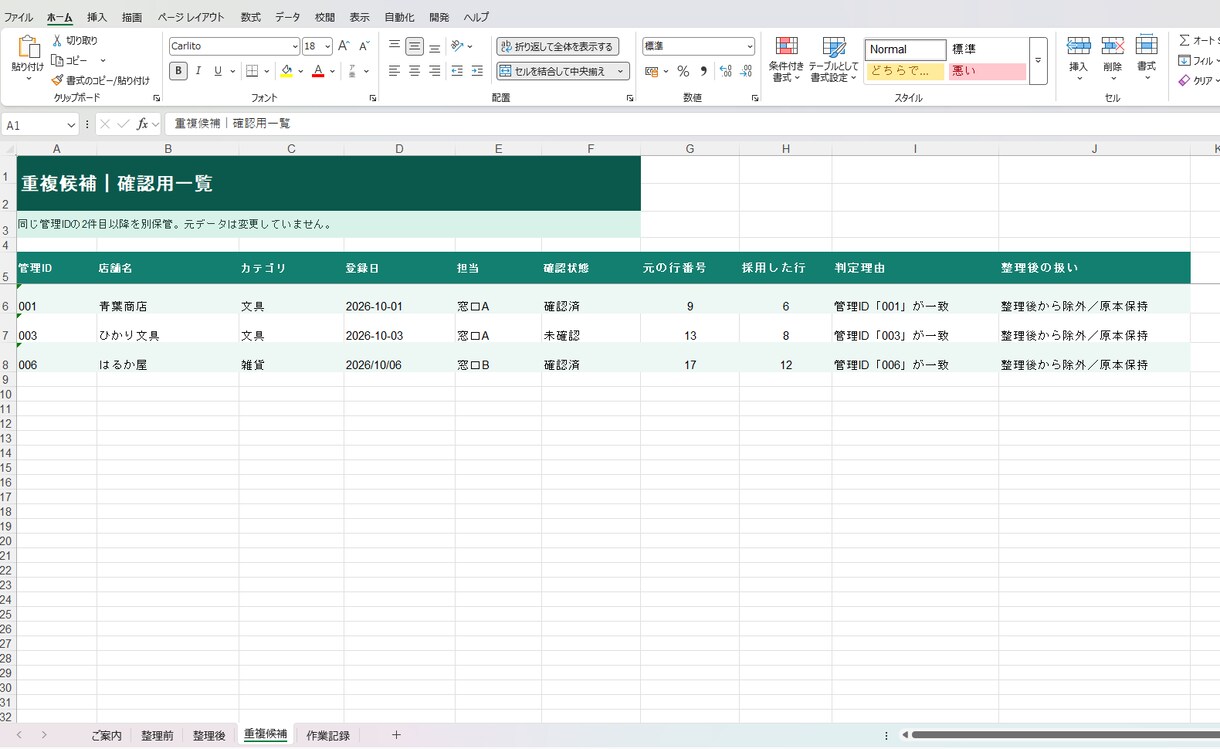Center text horizontally

[x=414, y=71]
